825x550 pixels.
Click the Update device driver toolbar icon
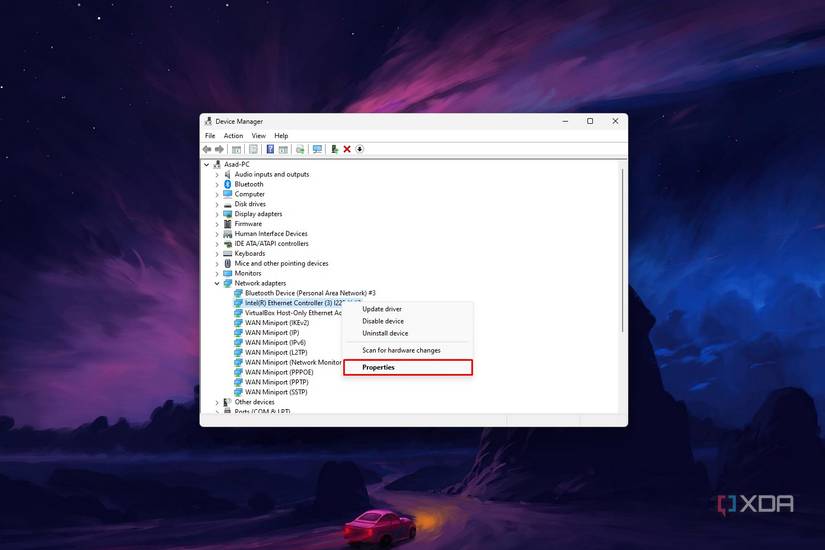click(300, 149)
